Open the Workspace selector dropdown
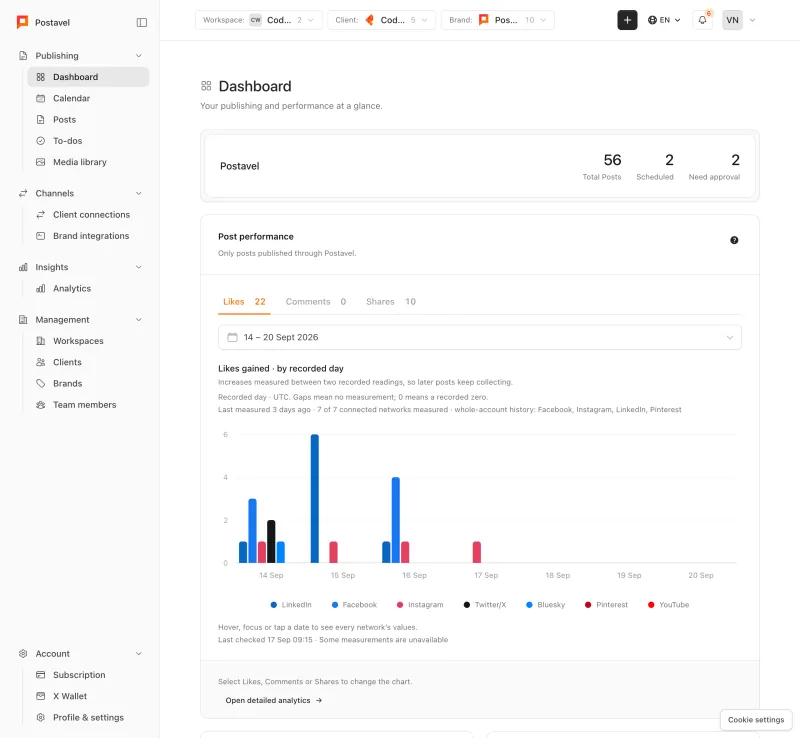The width and height of the screenshot is (800, 738). click(x=259, y=20)
